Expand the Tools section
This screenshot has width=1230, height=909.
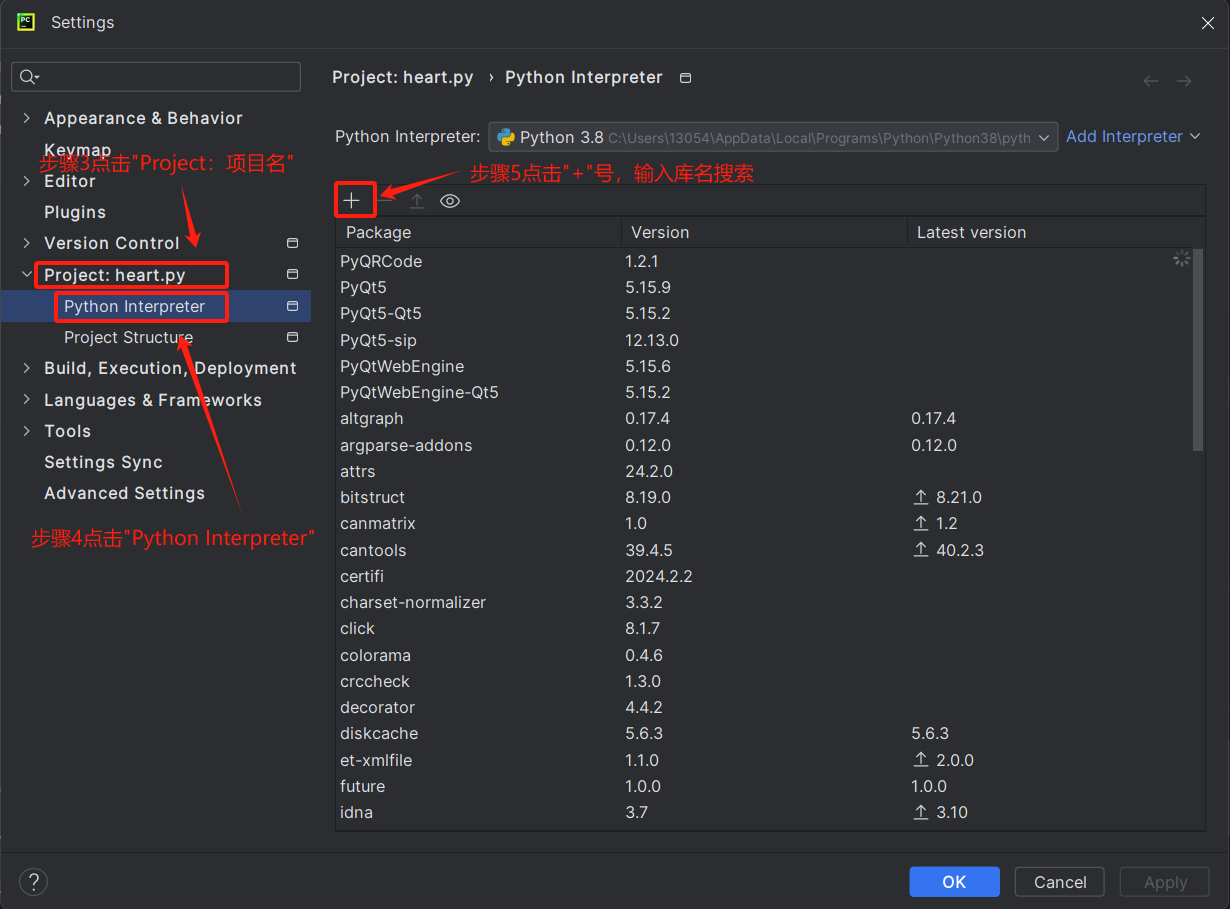click(27, 431)
